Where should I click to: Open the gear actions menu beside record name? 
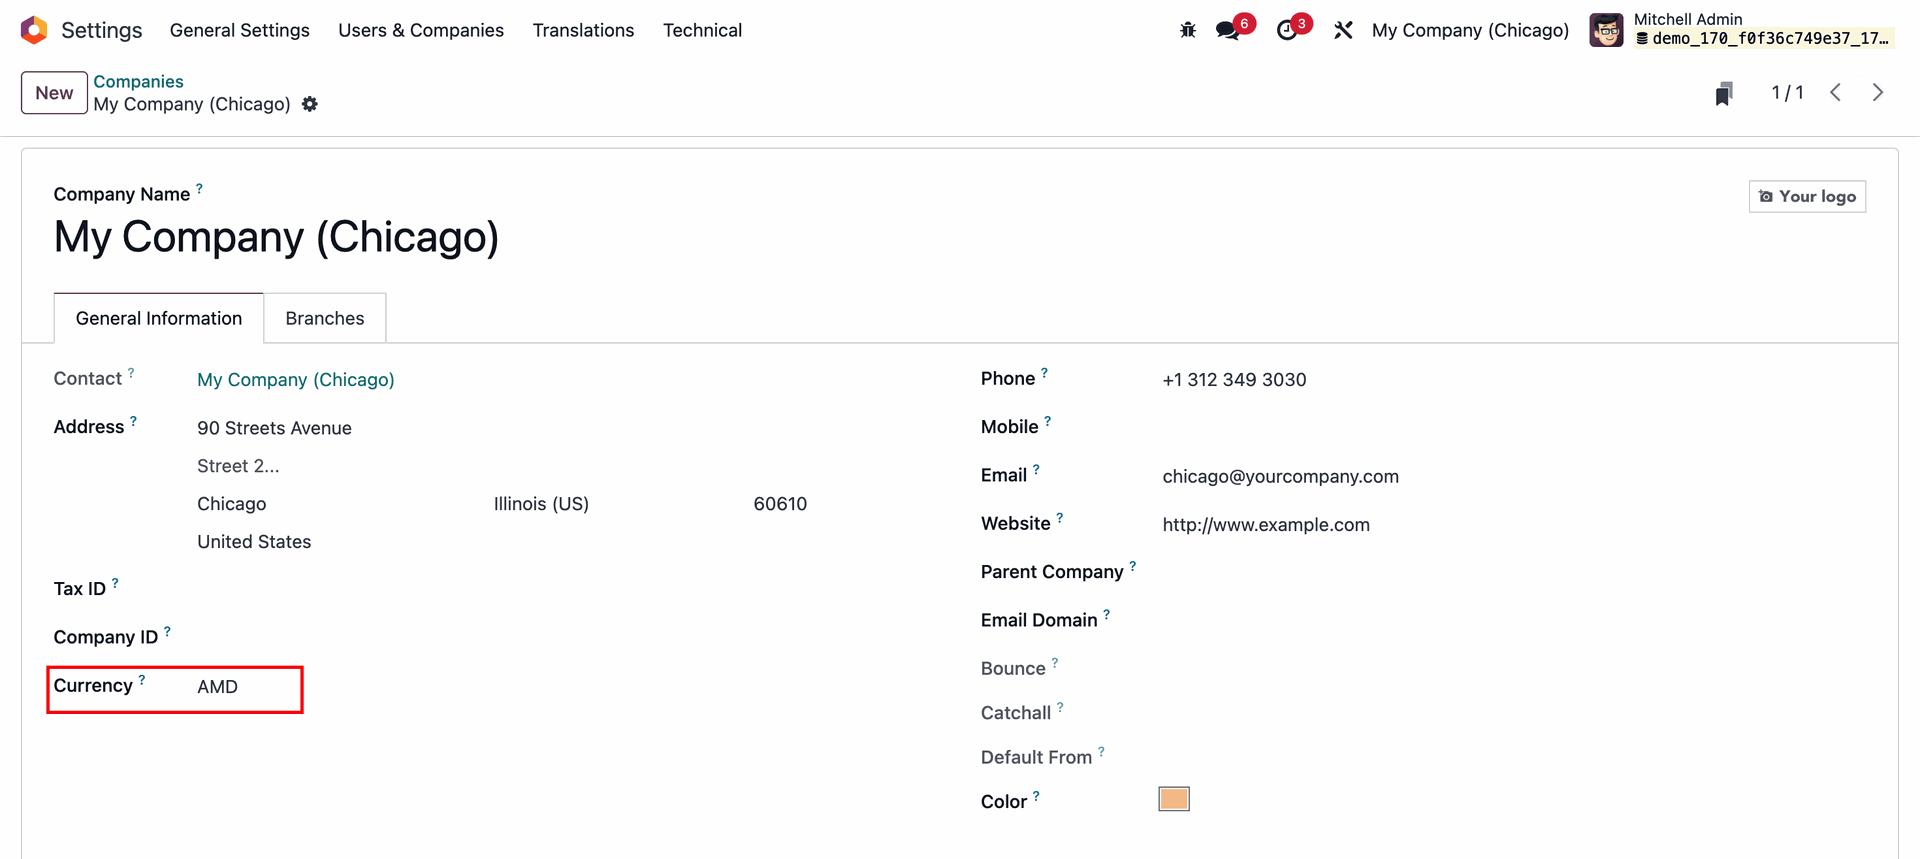pyautogui.click(x=310, y=104)
